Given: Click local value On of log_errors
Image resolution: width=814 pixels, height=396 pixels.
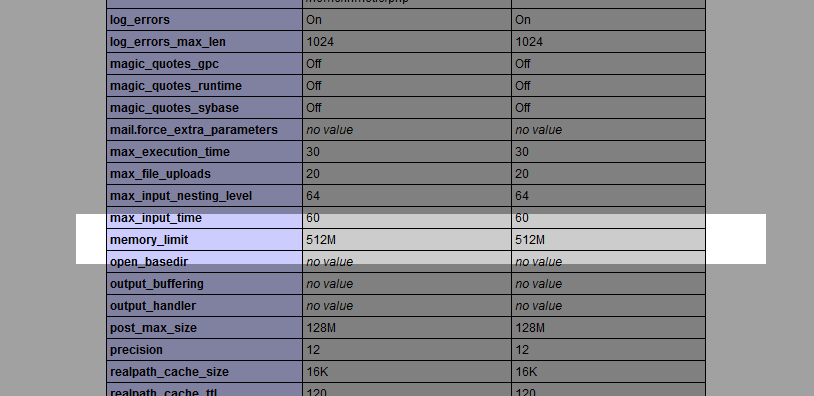Looking at the screenshot, I should click(x=314, y=20).
